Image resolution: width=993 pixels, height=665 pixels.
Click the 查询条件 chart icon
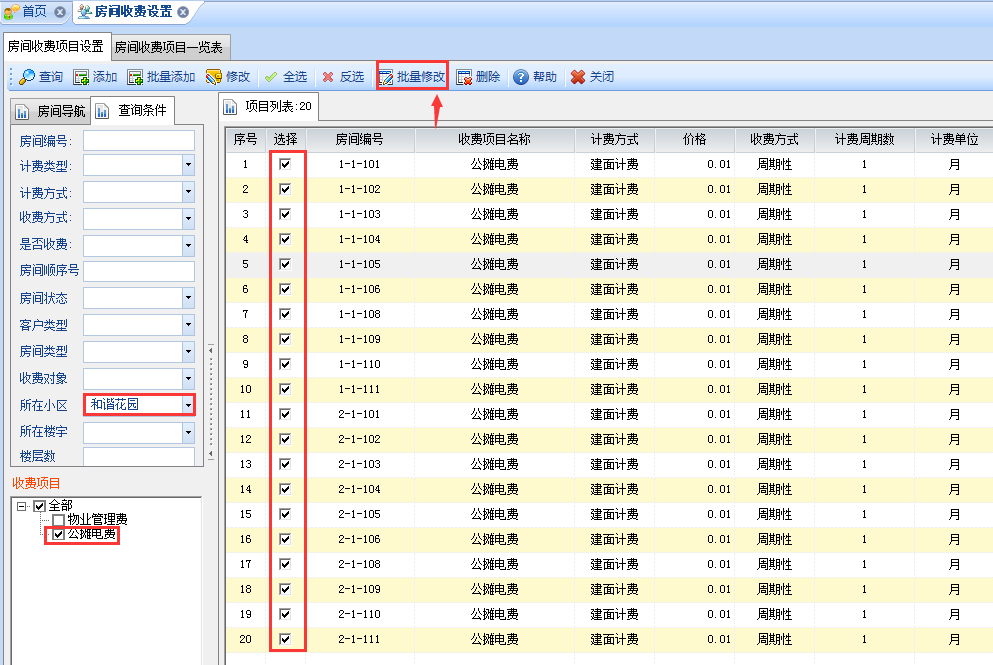pyautogui.click(x=102, y=111)
